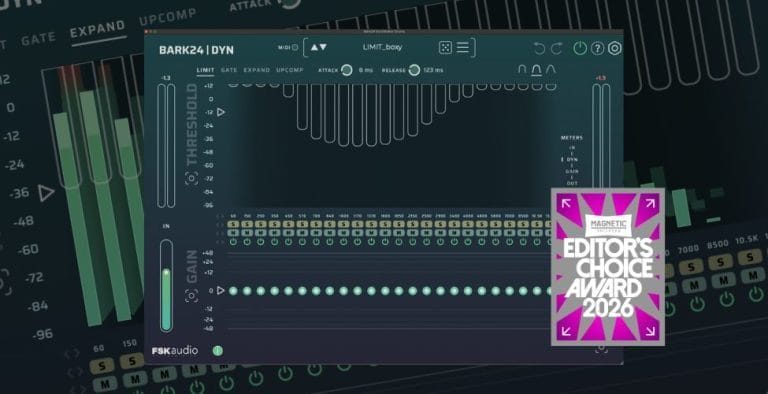Select the attack value 6 ms

[x=365, y=70]
